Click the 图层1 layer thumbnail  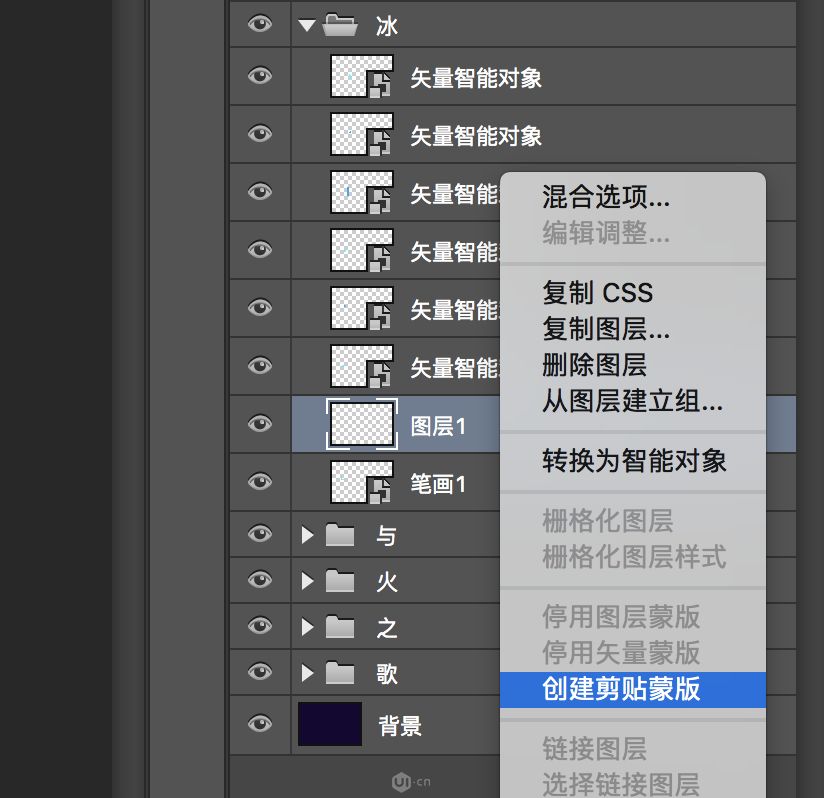tap(361, 423)
